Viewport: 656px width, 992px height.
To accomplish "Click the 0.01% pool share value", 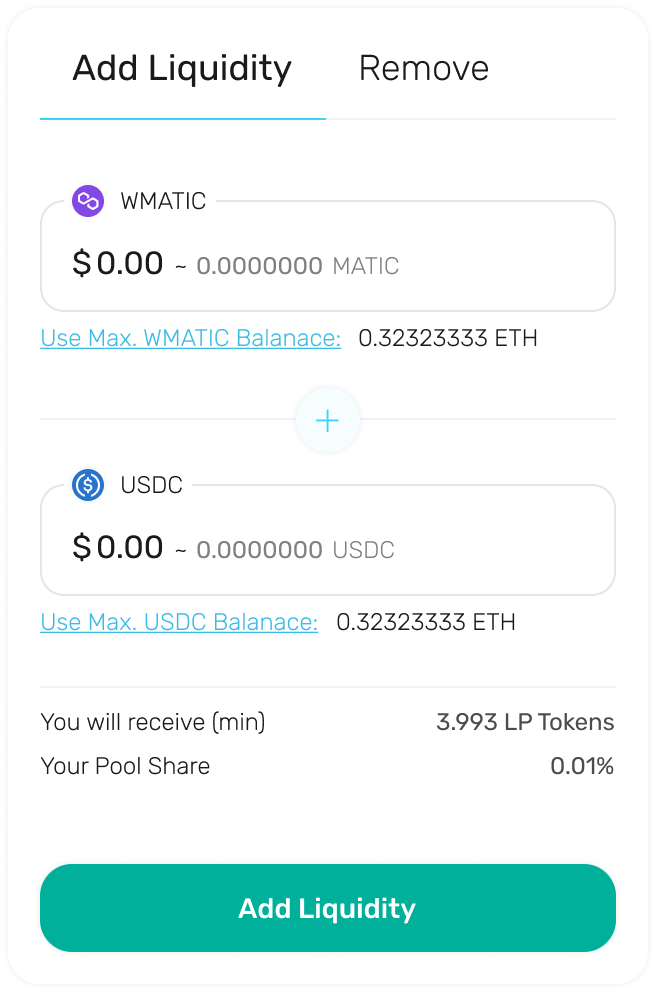I will pos(582,766).
